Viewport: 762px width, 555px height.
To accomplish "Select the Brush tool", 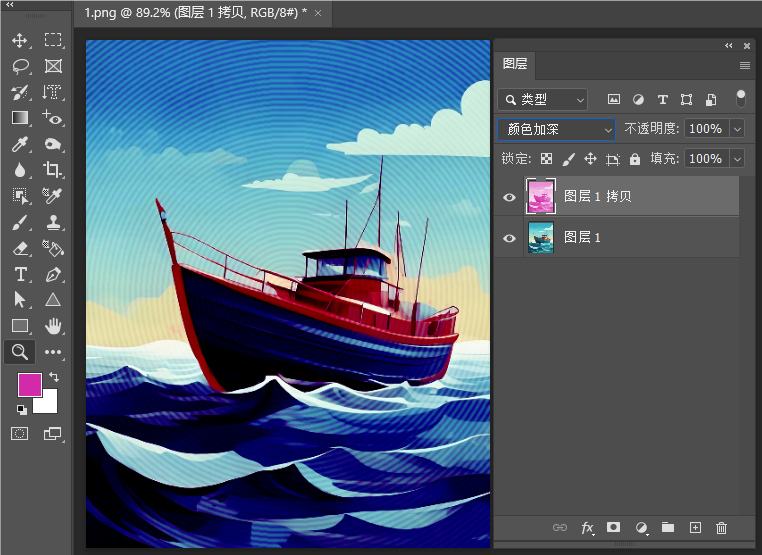I will pyautogui.click(x=20, y=223).
